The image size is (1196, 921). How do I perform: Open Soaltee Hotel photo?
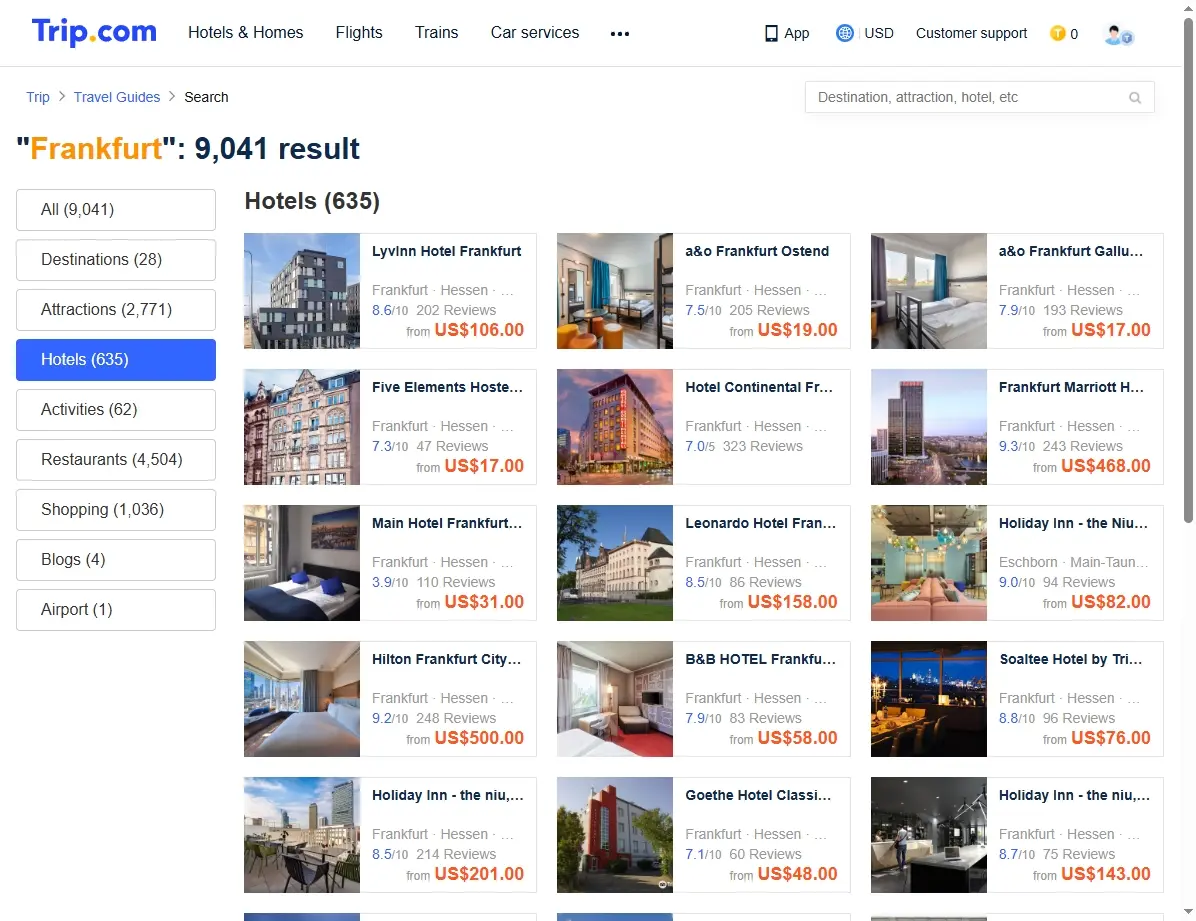point(929,699)
